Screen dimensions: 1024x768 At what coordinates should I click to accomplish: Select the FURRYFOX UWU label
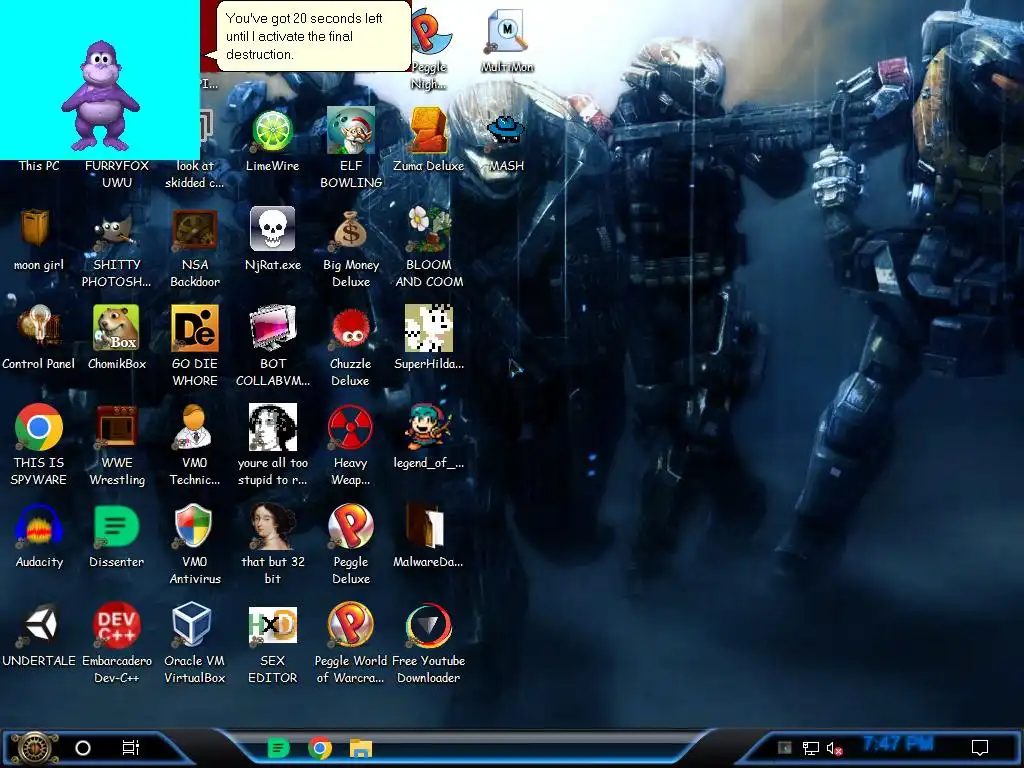tap(116, 174)
